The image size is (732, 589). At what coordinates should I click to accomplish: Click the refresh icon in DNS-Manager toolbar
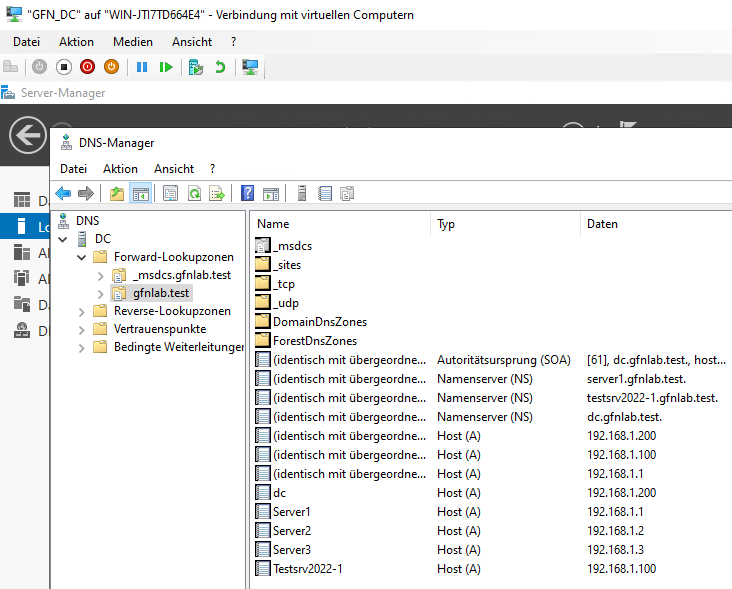click(194, 194)
